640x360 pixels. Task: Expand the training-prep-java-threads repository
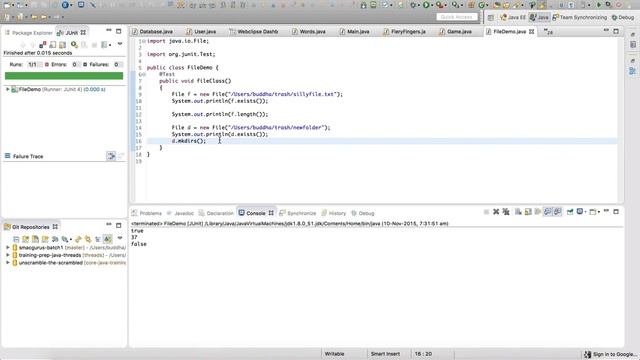7,255
